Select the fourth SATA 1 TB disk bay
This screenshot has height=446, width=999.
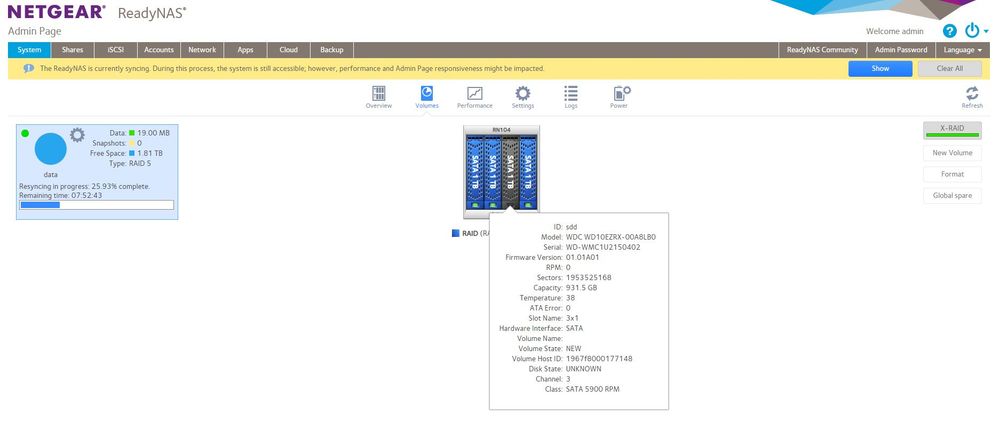click(x=528, y=173)
